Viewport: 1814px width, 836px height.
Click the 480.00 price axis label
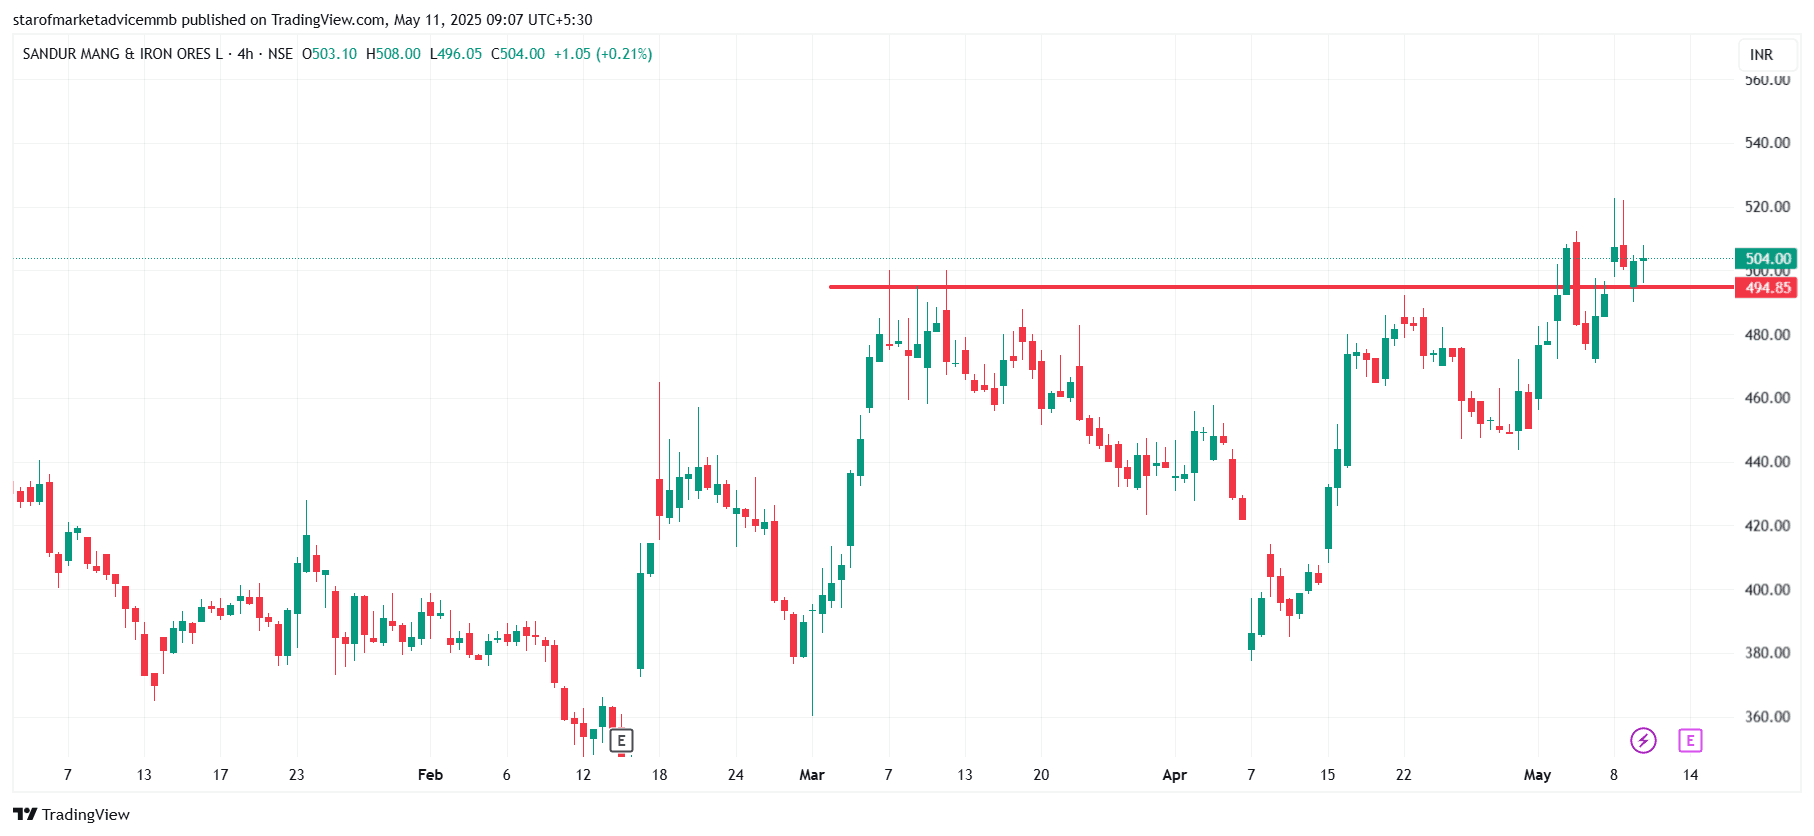pyautogui.click(x=1767, y=335)
